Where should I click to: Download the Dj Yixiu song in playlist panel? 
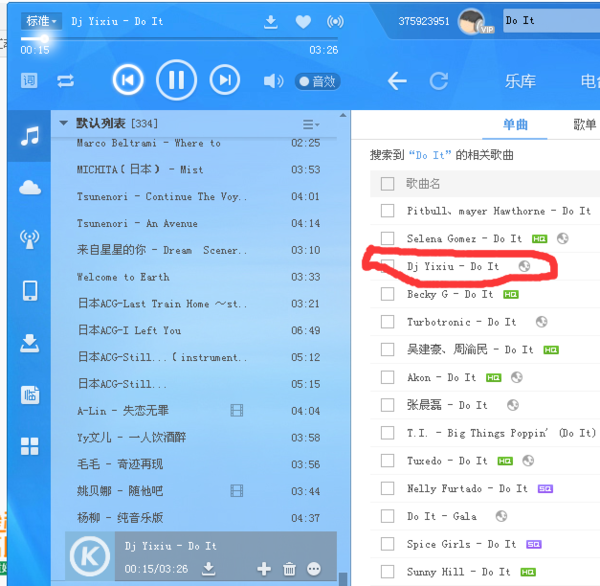tap(209, 569)
